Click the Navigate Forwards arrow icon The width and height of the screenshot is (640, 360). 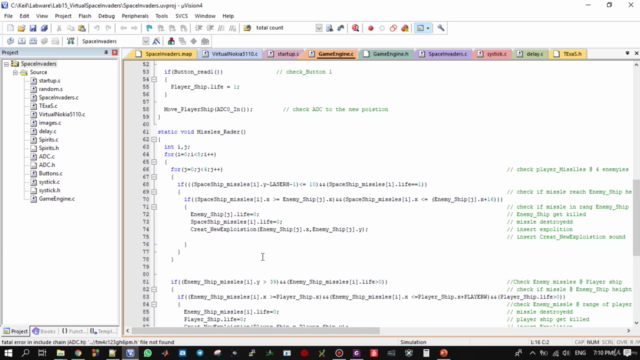135,28
